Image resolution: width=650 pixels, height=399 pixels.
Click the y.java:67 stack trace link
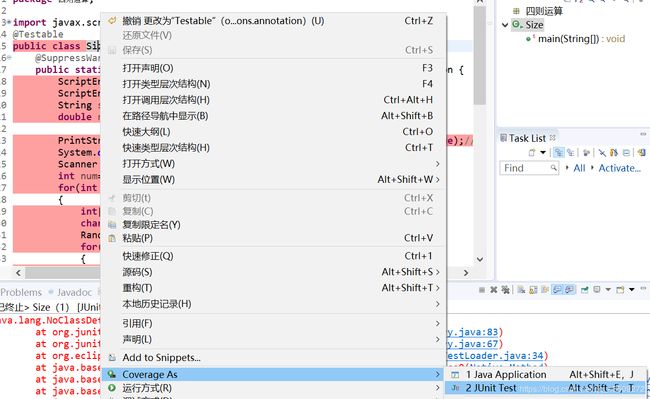472,344
